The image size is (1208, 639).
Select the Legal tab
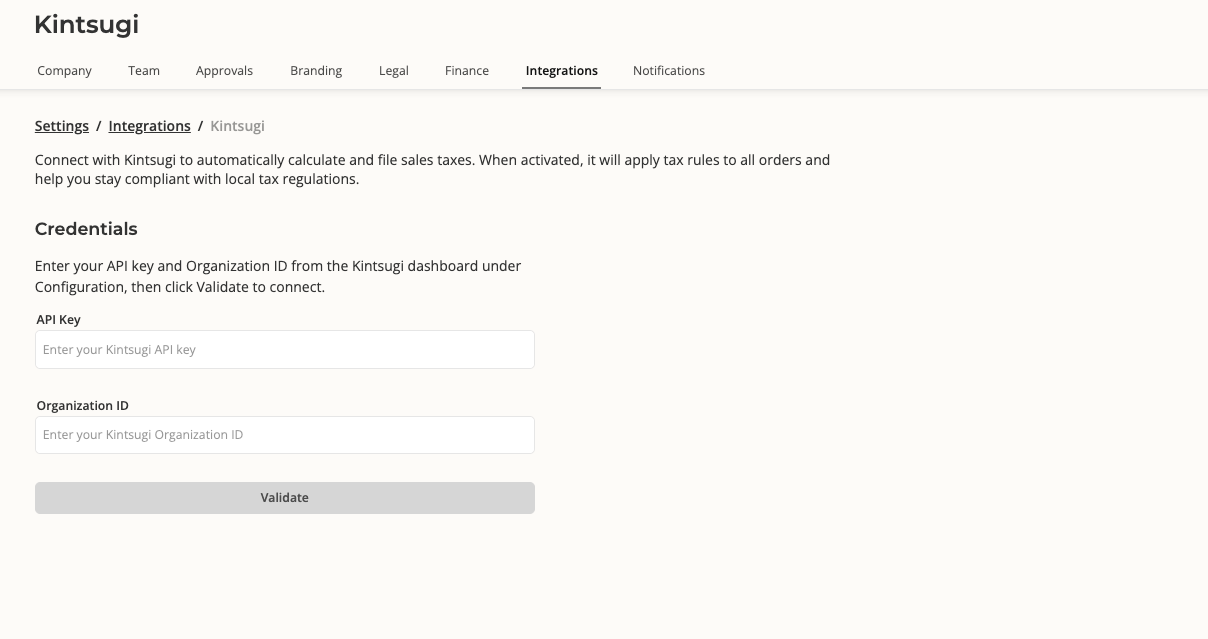click(394, 71)
